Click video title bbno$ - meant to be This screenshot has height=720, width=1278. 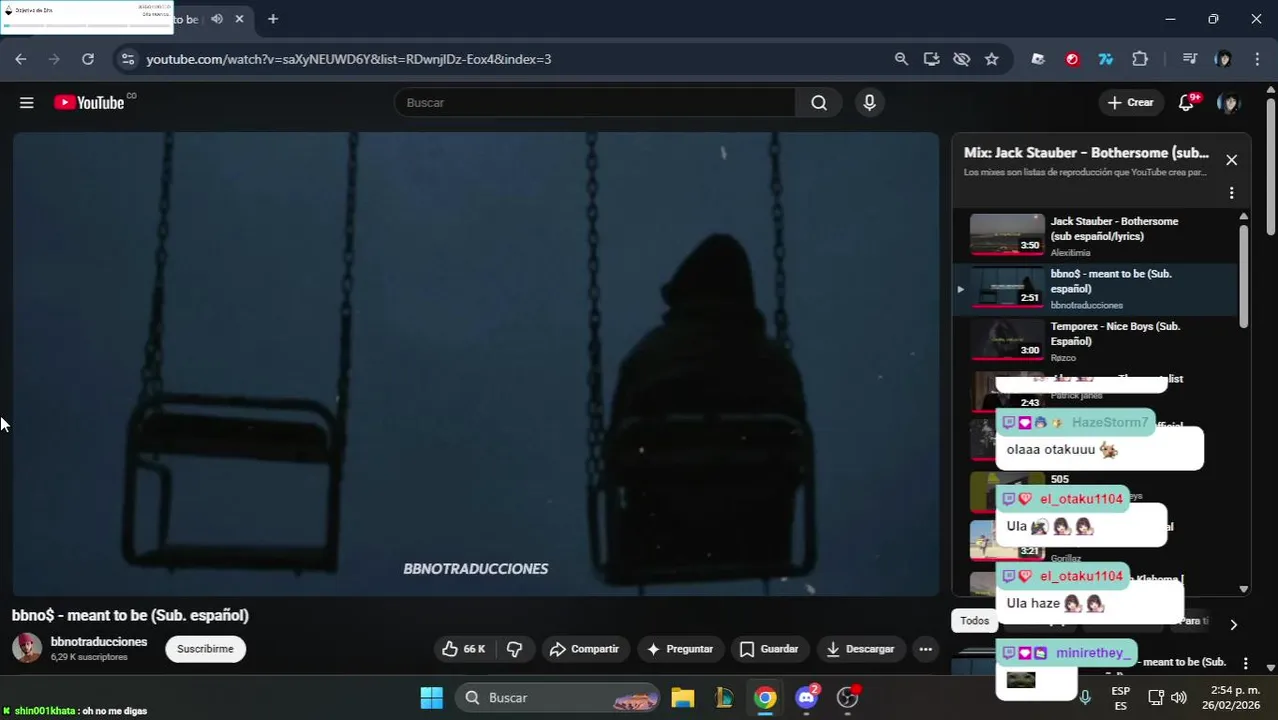click(x=130, y=615)
